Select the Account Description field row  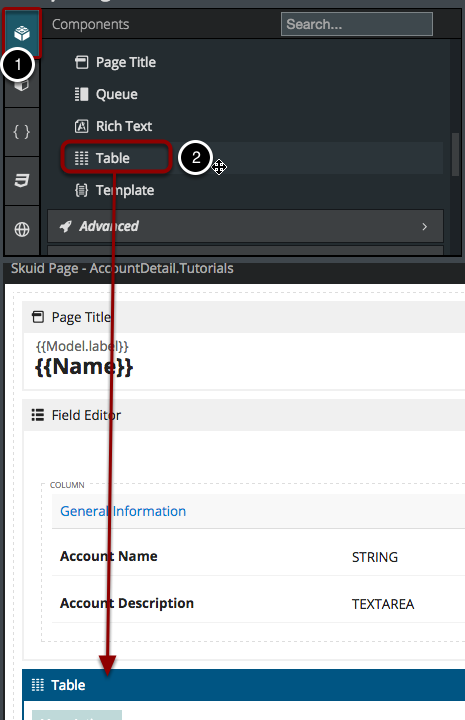258,603
